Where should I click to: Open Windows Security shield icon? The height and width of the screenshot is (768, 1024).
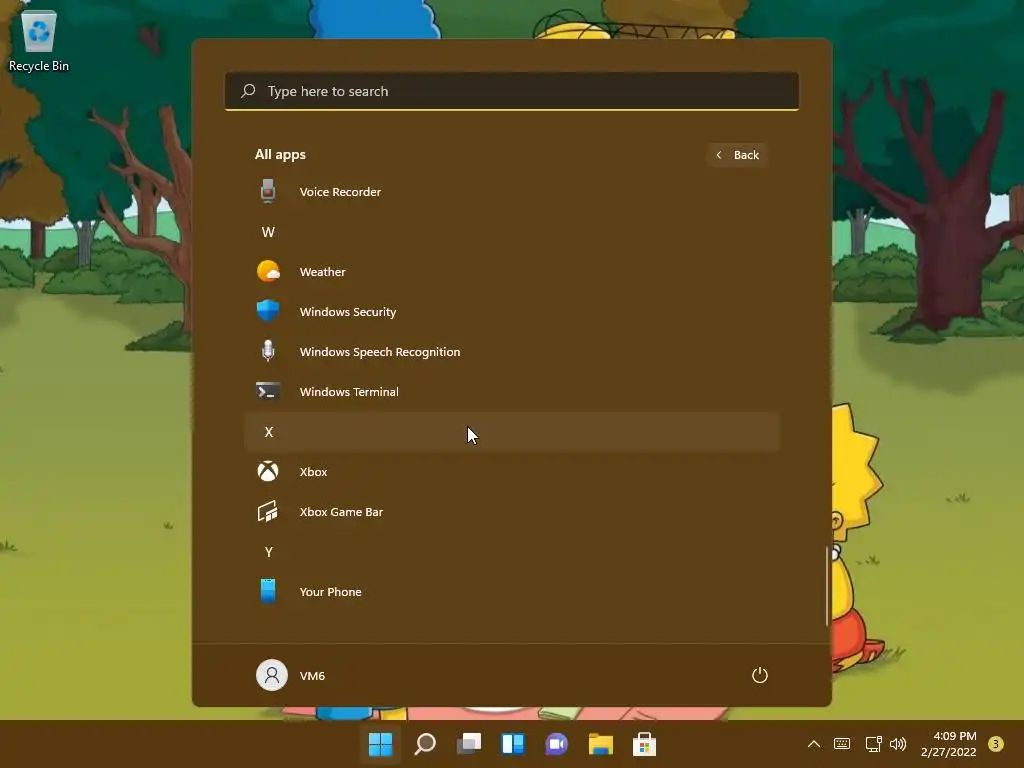pyautogui.click(x=268, y=311)
